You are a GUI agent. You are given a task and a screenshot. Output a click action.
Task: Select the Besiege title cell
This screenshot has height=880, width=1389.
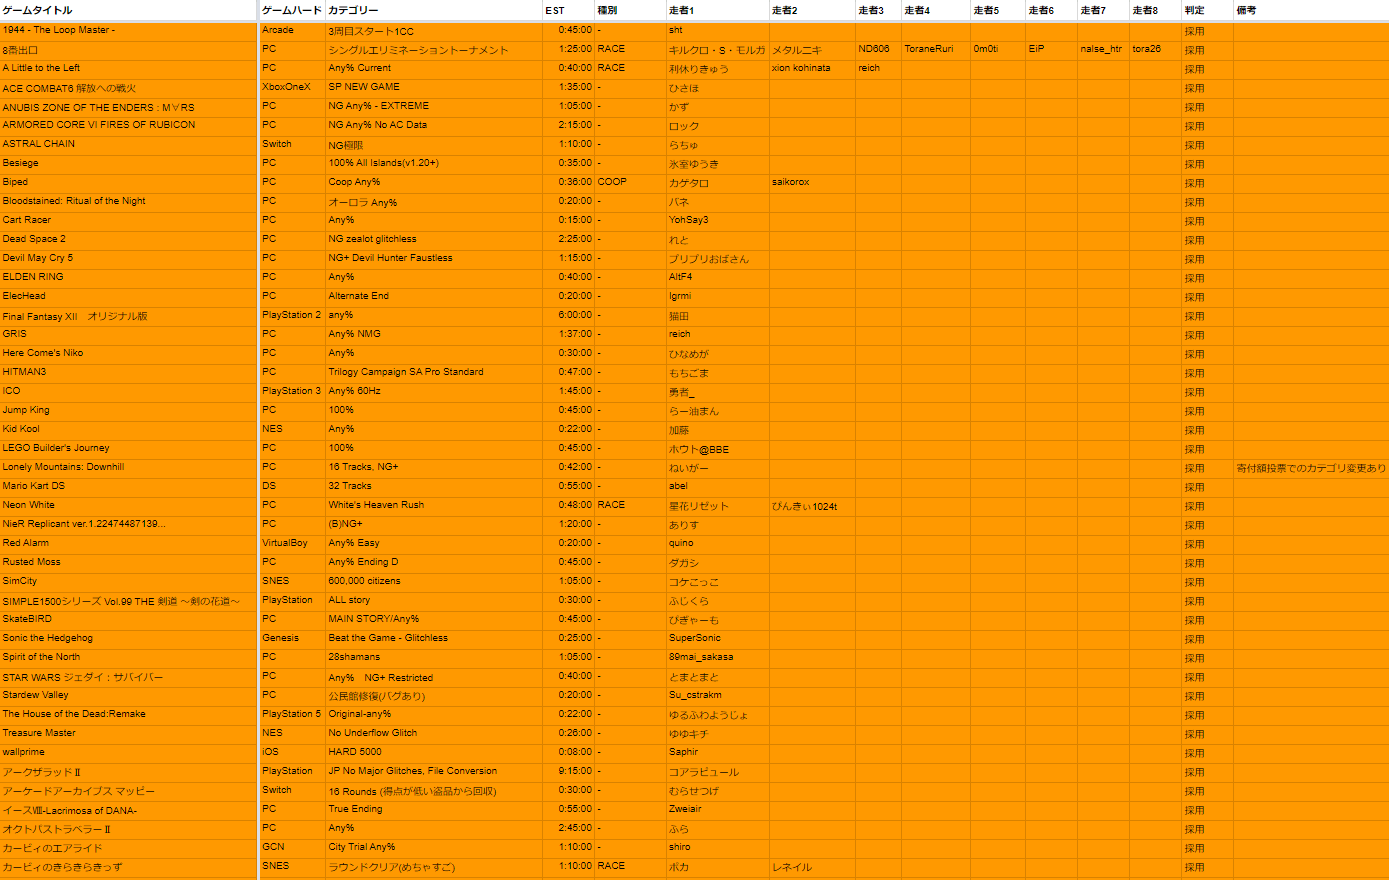click(x=129, y=164)
